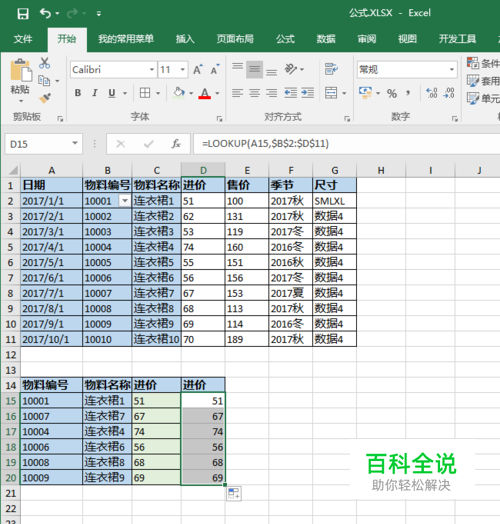This screenshot has height=524, width=500.
Task: Align text left
Action: [238, 93]
